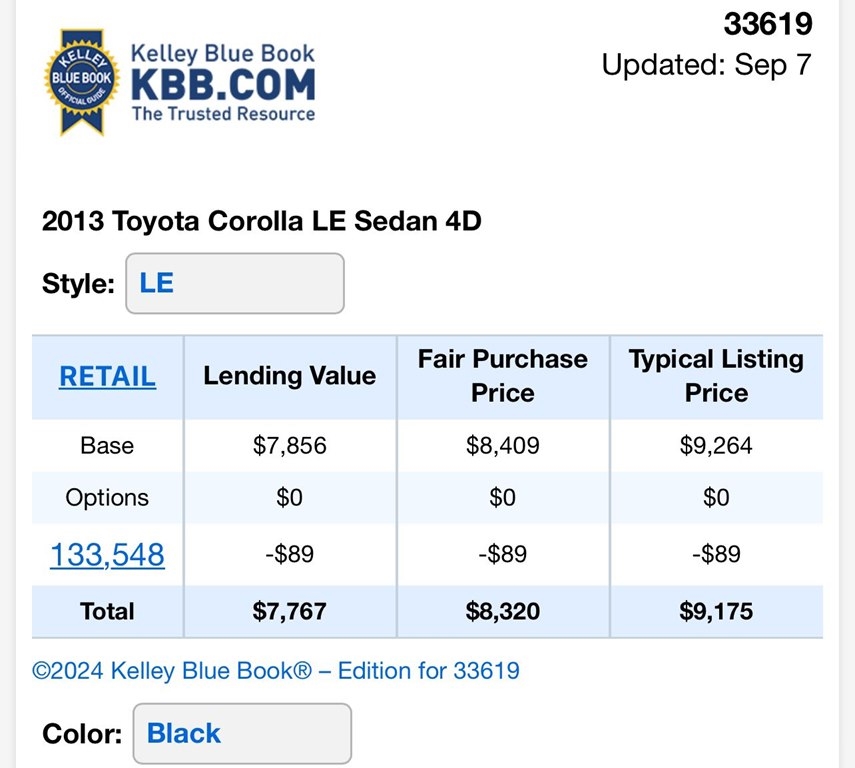Select the Typical Listing Price column header
Image resolution: width=855 pixels, height=768 pixels.
pos(716,376)
